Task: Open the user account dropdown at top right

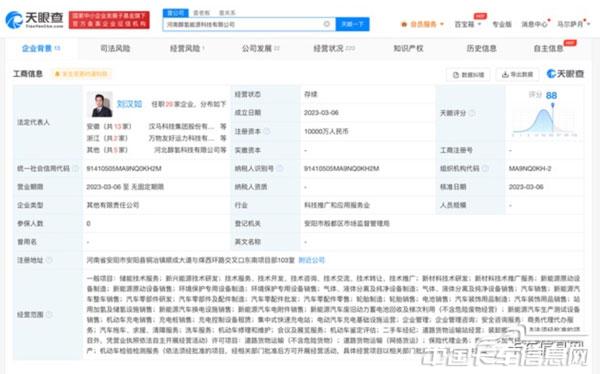Action: (572, 24)
